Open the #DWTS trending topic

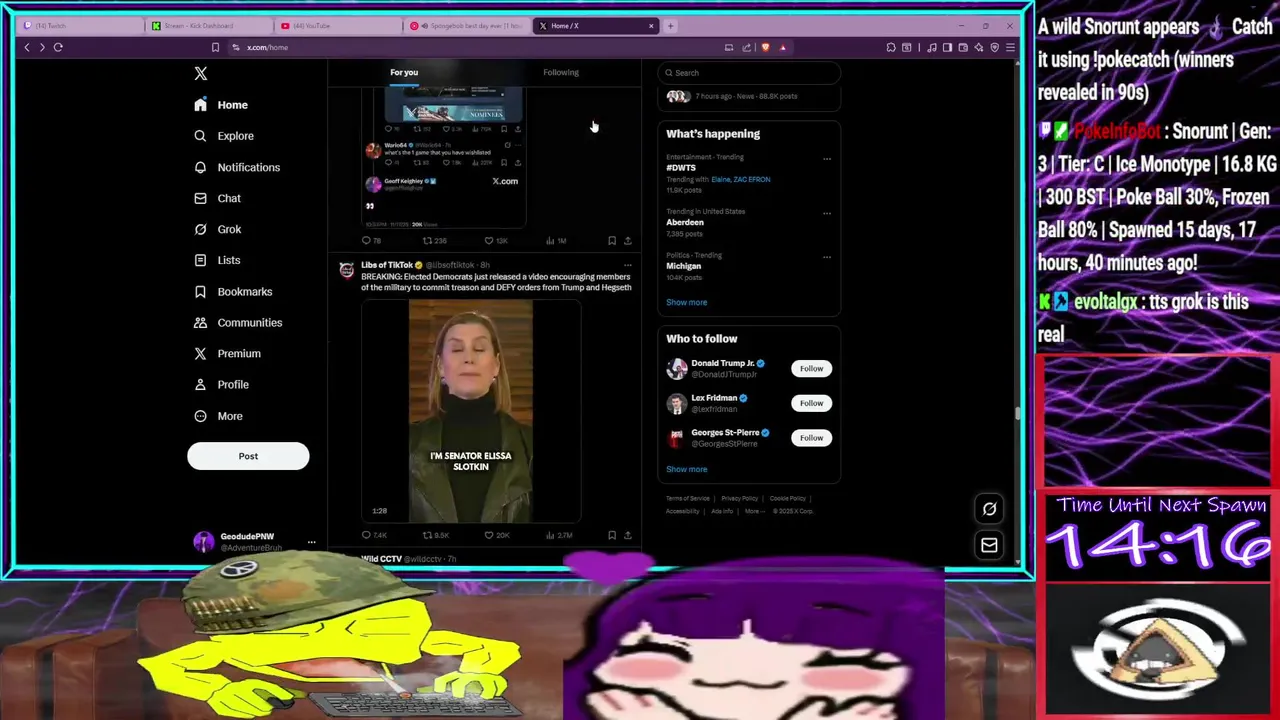pos(681,168)
